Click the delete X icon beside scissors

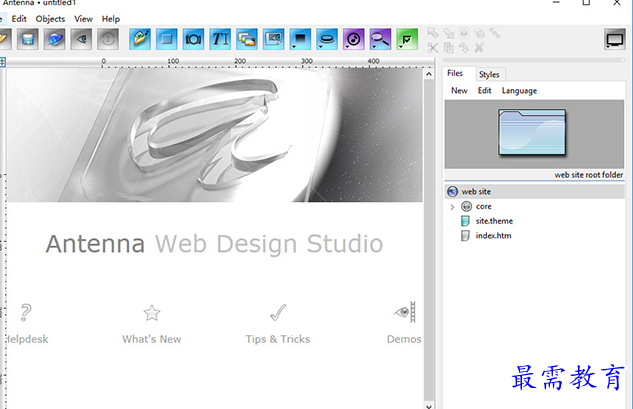[479, 48]
